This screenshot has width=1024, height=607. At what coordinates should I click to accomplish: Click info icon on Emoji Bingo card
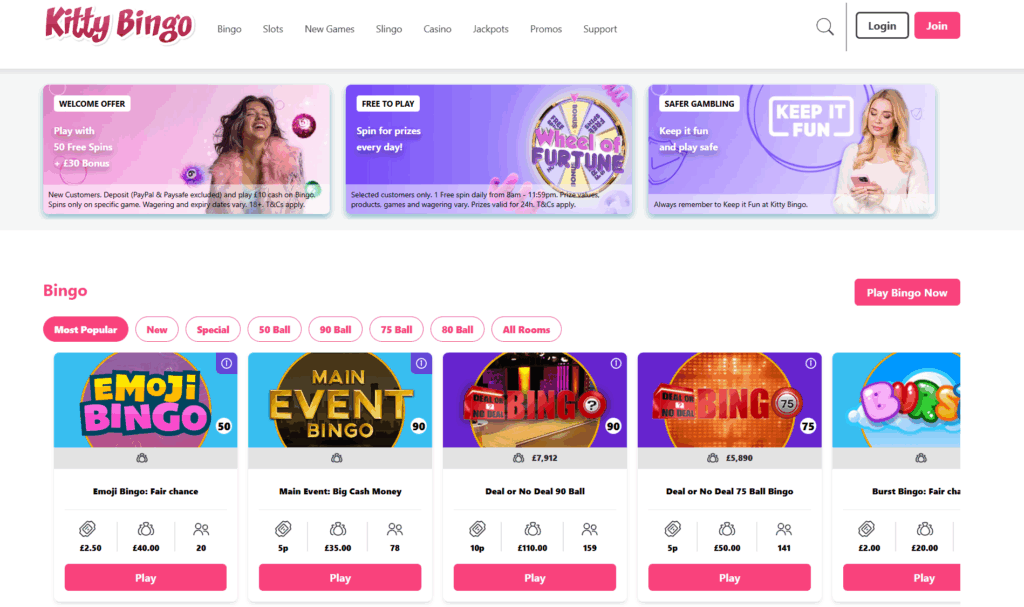coord(227,363)
